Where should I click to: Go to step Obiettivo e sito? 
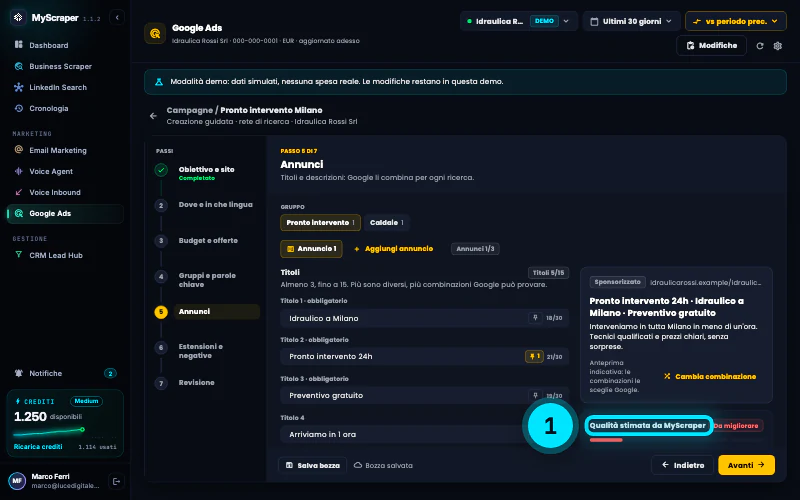207,172
